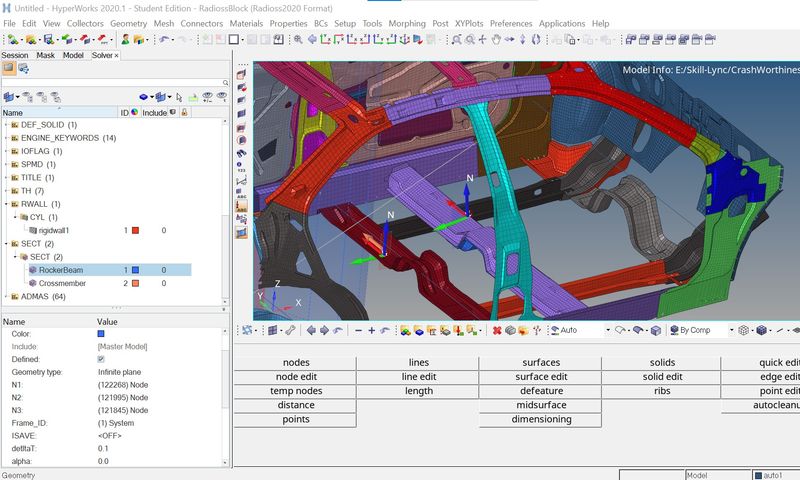Click the white rectangle window icon in toolbar

coord(234,39)
